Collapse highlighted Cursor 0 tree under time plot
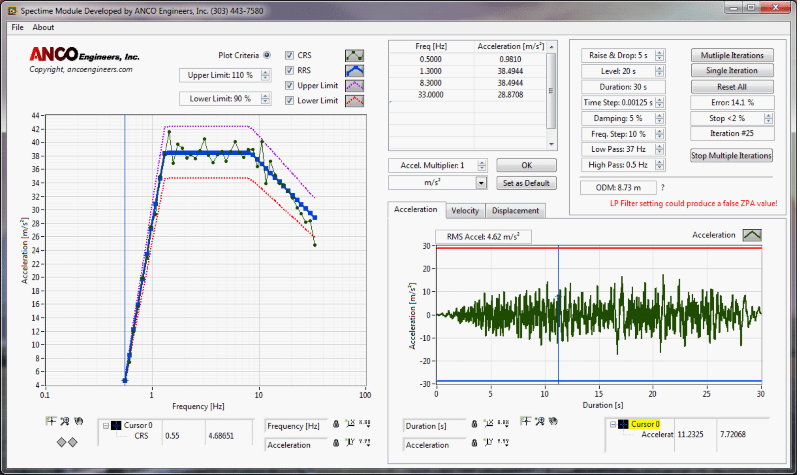The height and width of the screenshot is (475, 800). coord(612,424)
